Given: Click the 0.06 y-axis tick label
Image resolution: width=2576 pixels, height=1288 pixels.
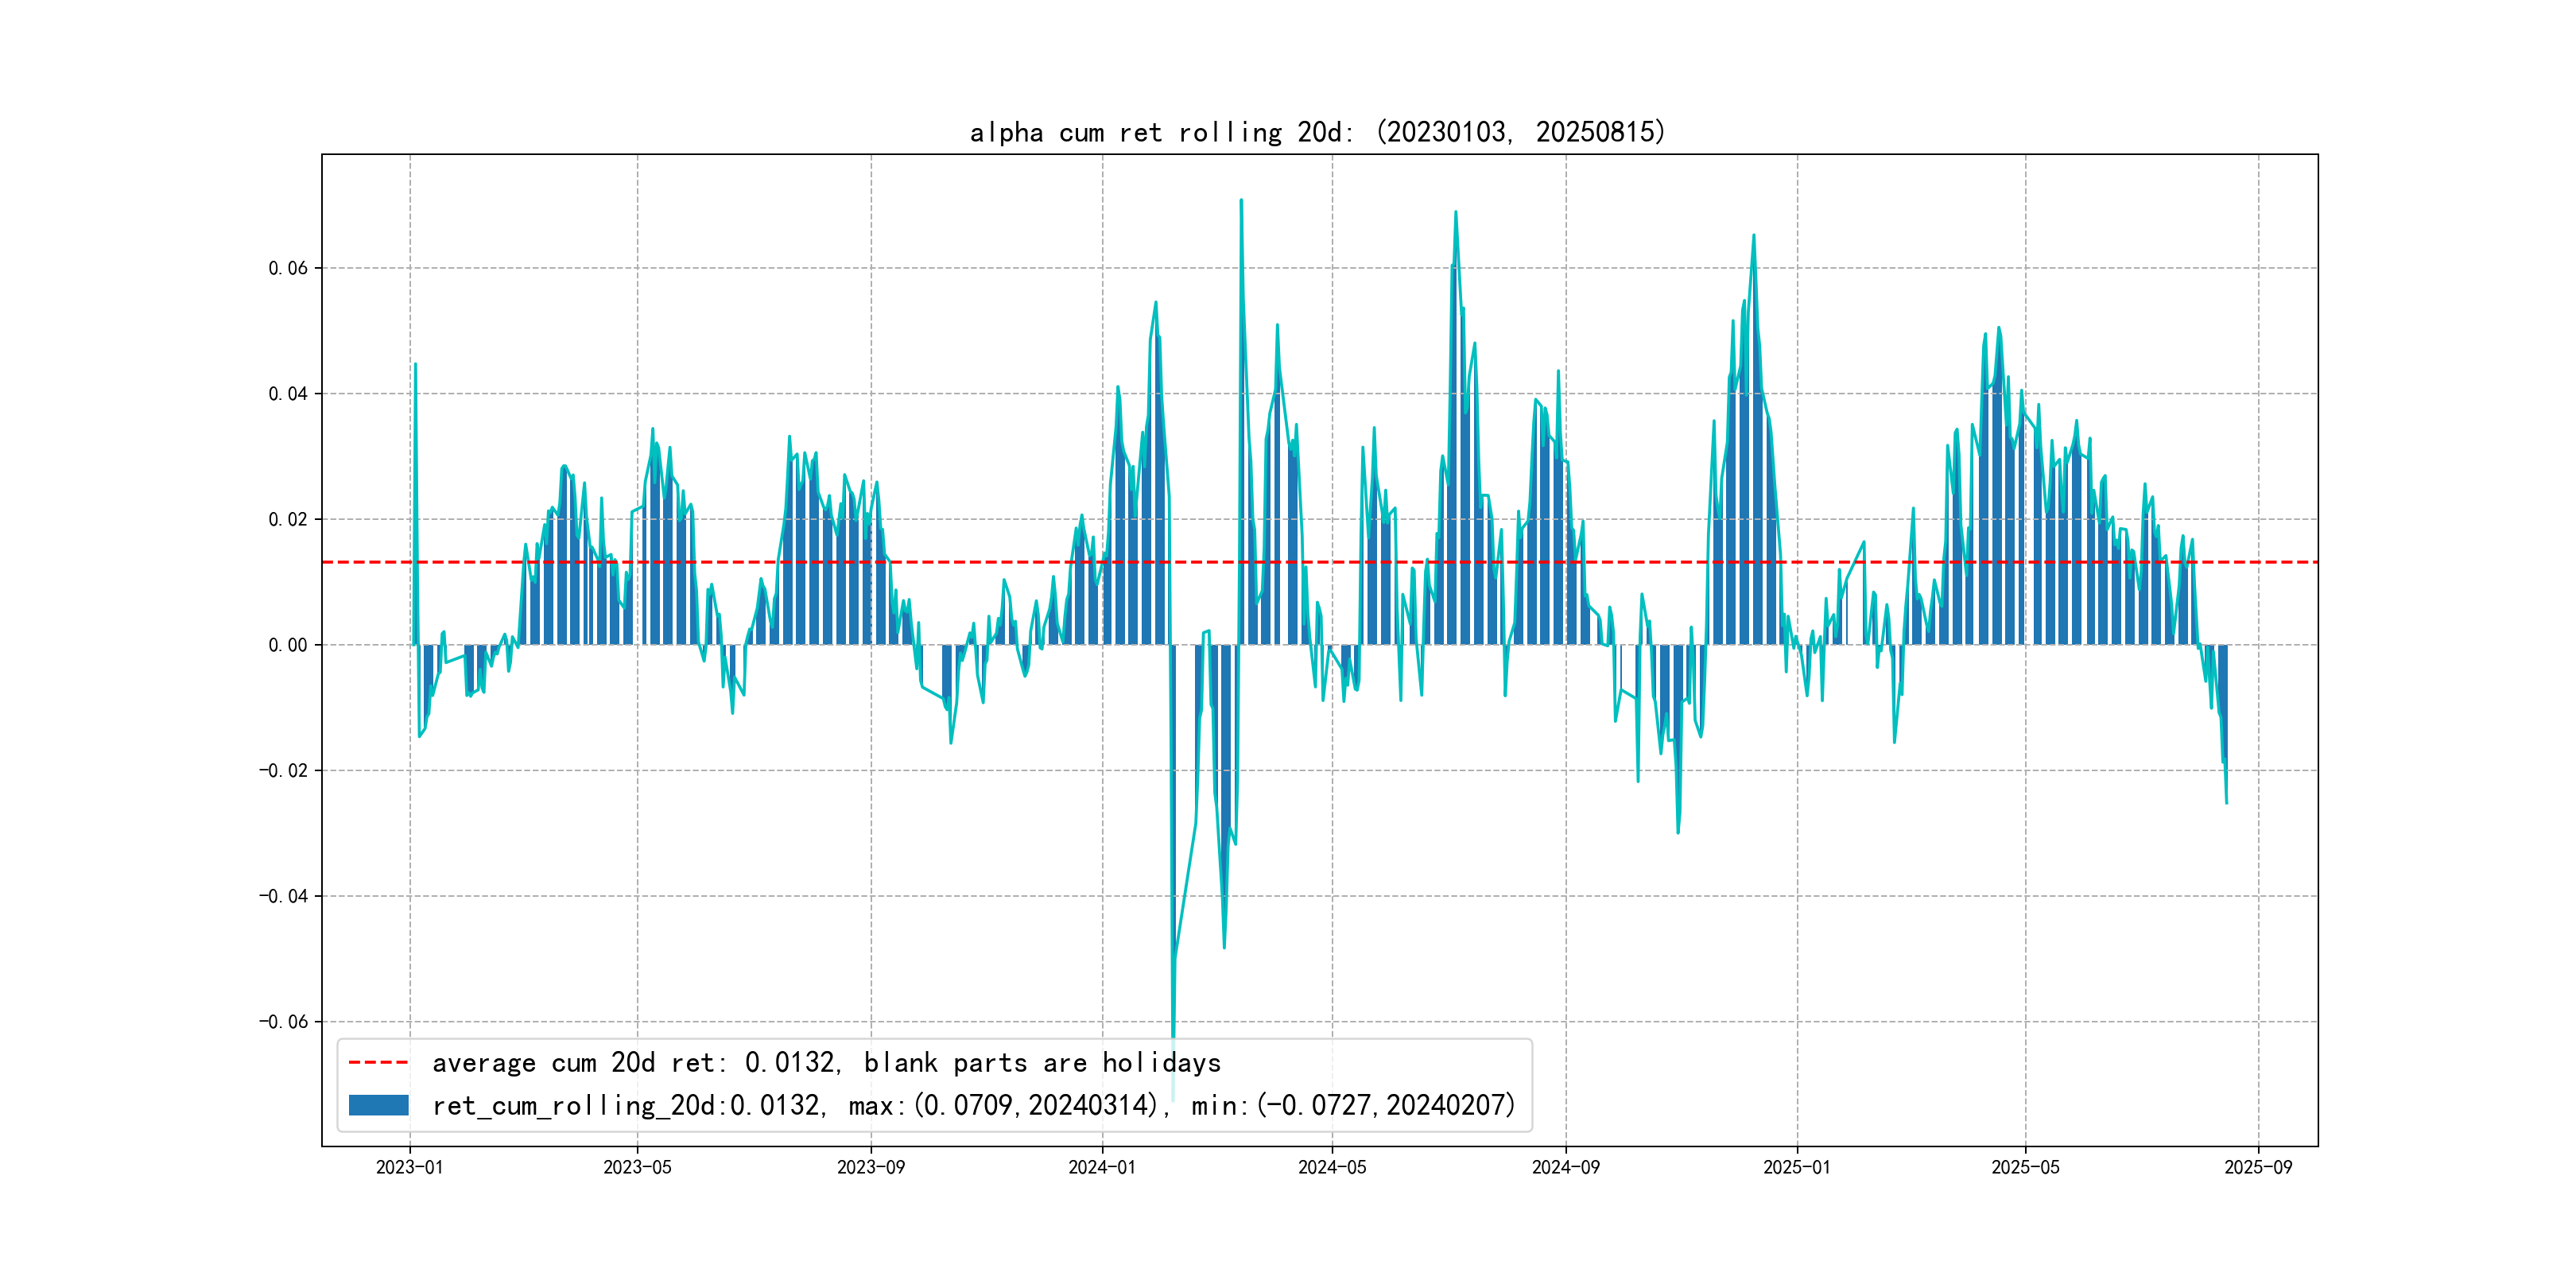Looking at the screenshot, I should [x=288, y=268].
